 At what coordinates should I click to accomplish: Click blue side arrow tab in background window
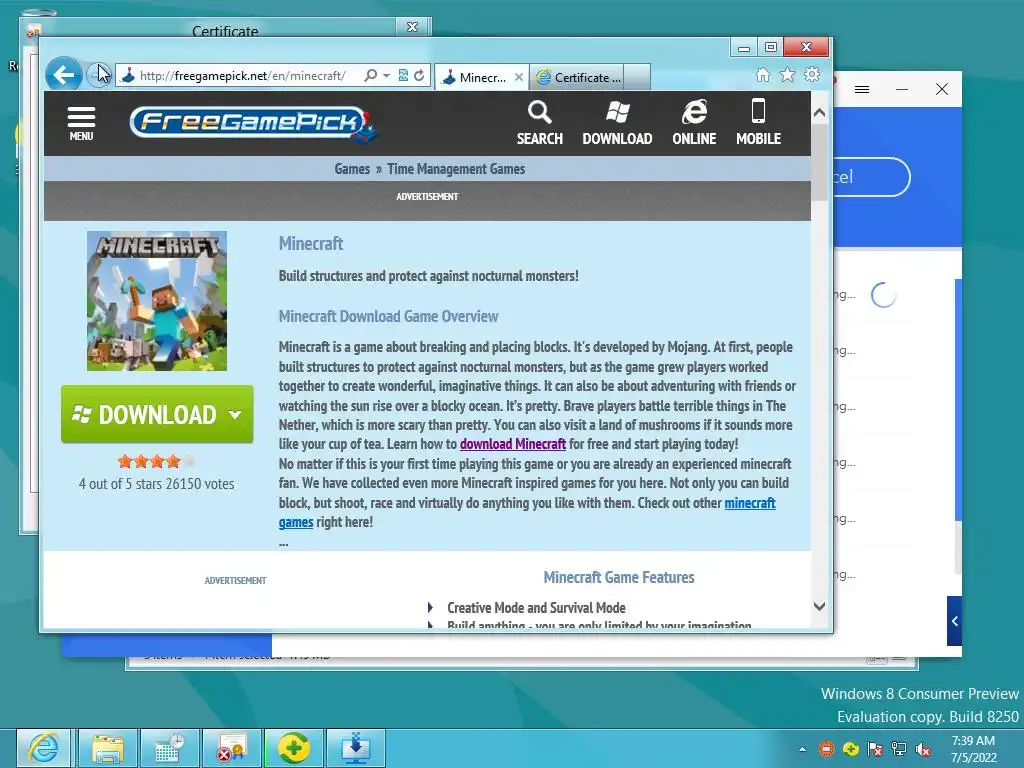click(954, 621)
